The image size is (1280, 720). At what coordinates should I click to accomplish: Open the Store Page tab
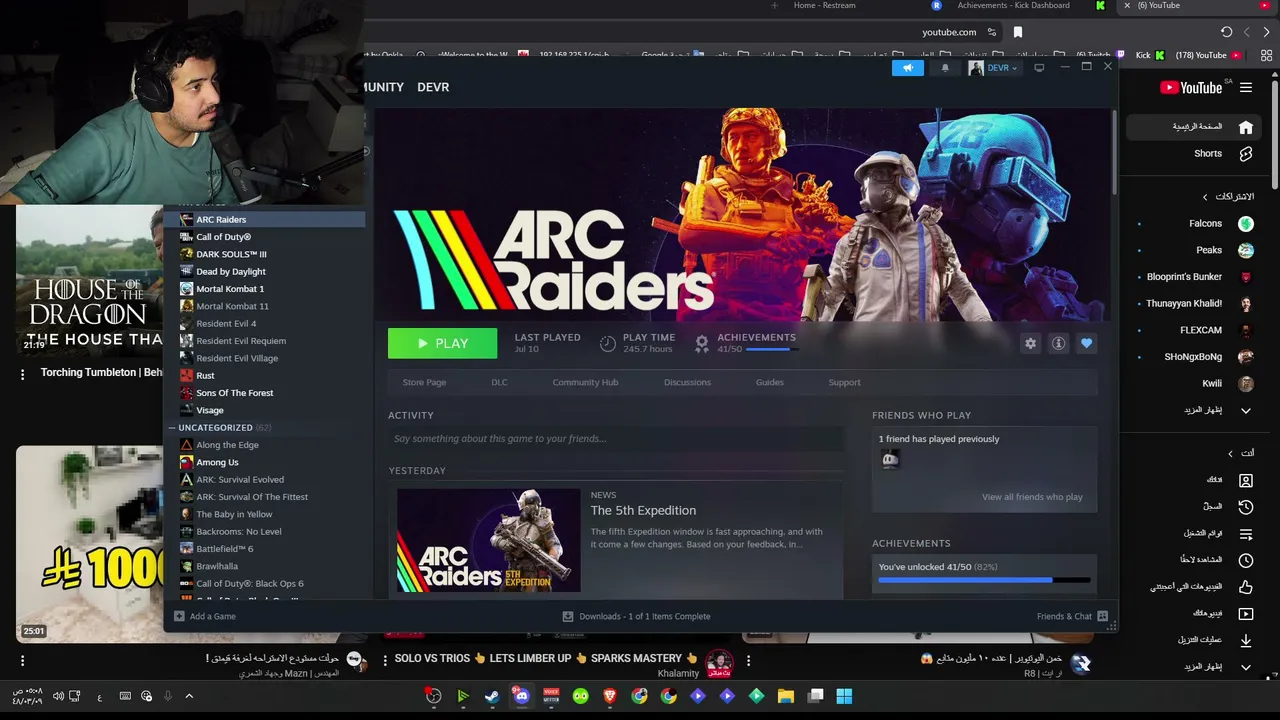click(424, 382)
